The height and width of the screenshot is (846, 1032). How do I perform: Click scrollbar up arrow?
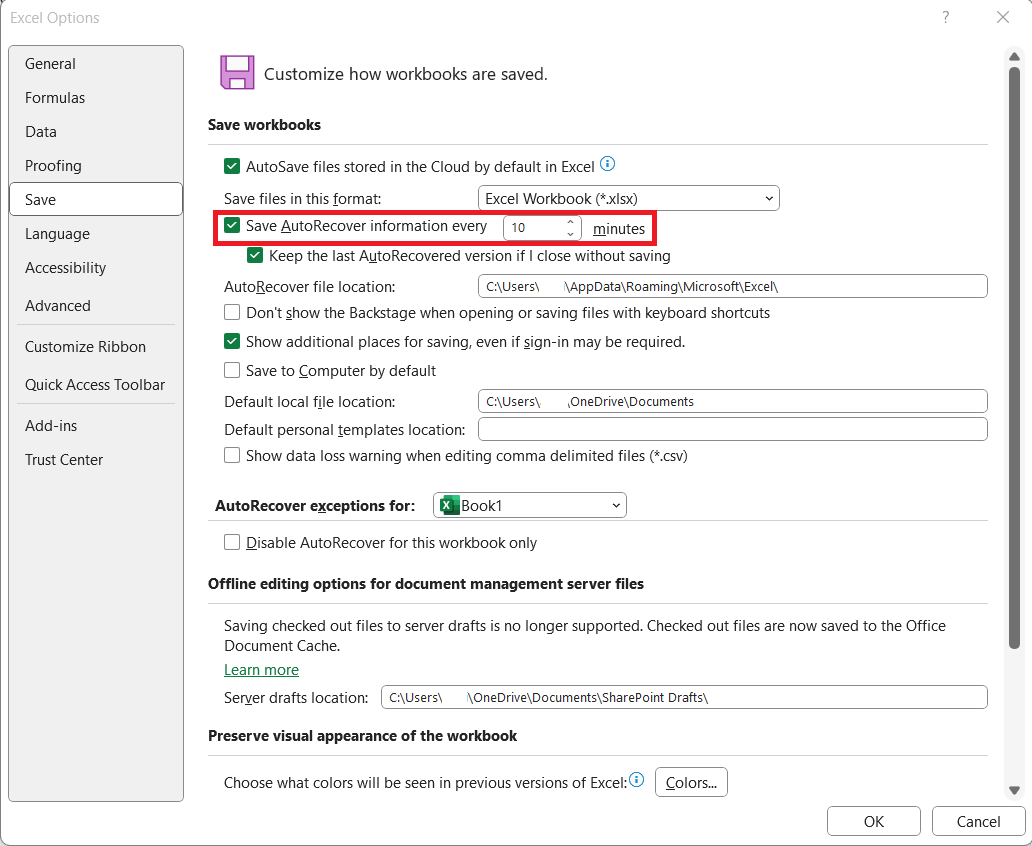pos(1014,57)
